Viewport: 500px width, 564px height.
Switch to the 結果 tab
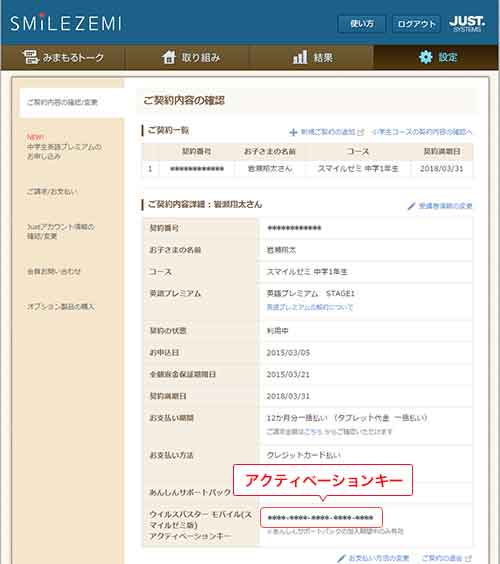point(312,57)
